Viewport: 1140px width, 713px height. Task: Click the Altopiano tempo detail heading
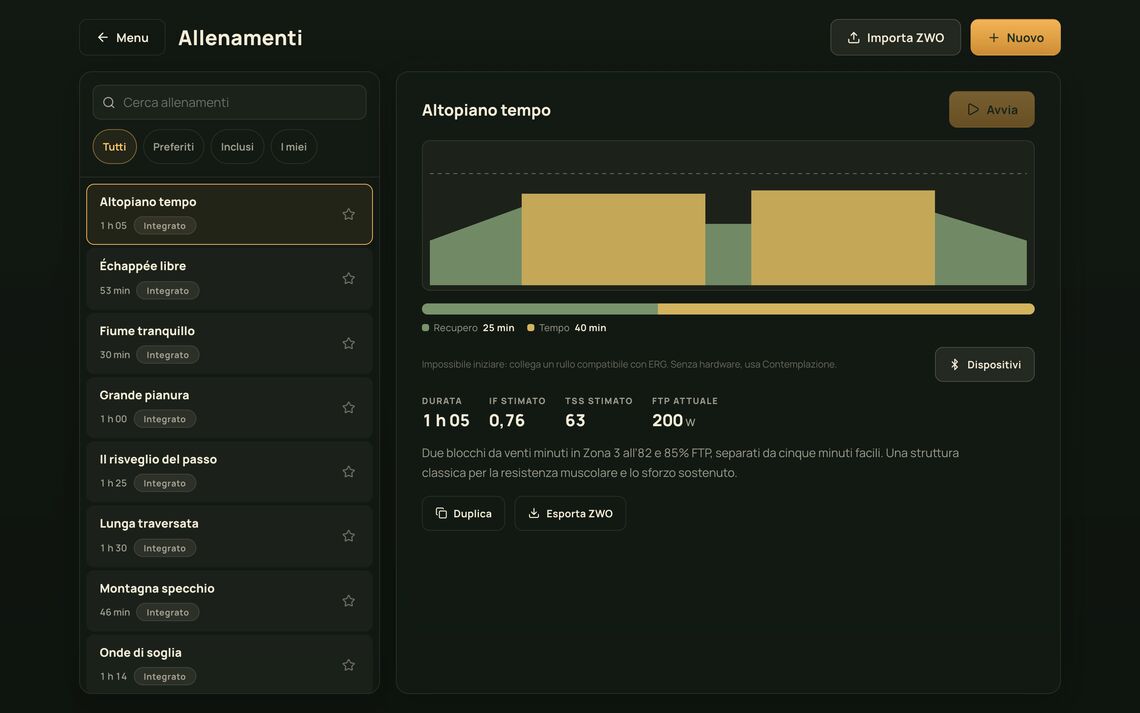pos(486,110)
